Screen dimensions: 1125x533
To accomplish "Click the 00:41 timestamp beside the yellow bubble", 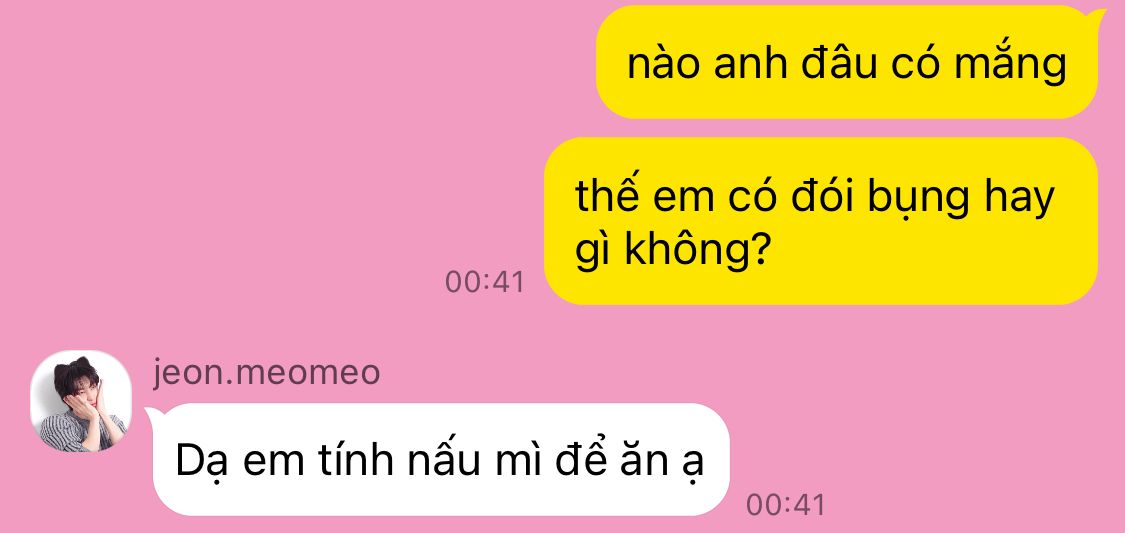I will (x=485, y=282).
